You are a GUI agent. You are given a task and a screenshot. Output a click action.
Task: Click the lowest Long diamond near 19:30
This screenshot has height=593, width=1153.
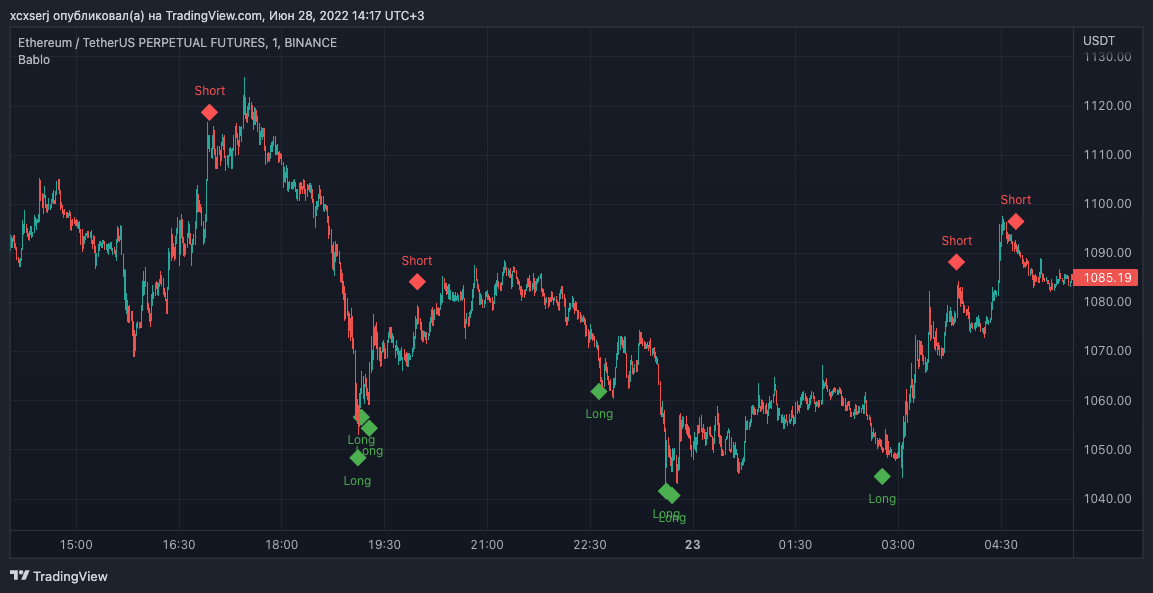tap(358, 458)
